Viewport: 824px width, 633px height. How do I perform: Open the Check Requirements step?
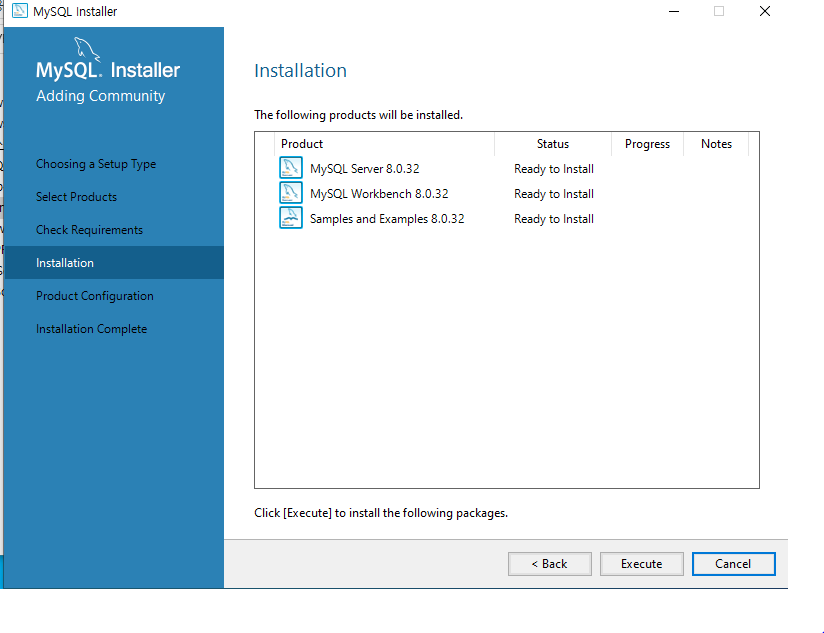(89, 230)
